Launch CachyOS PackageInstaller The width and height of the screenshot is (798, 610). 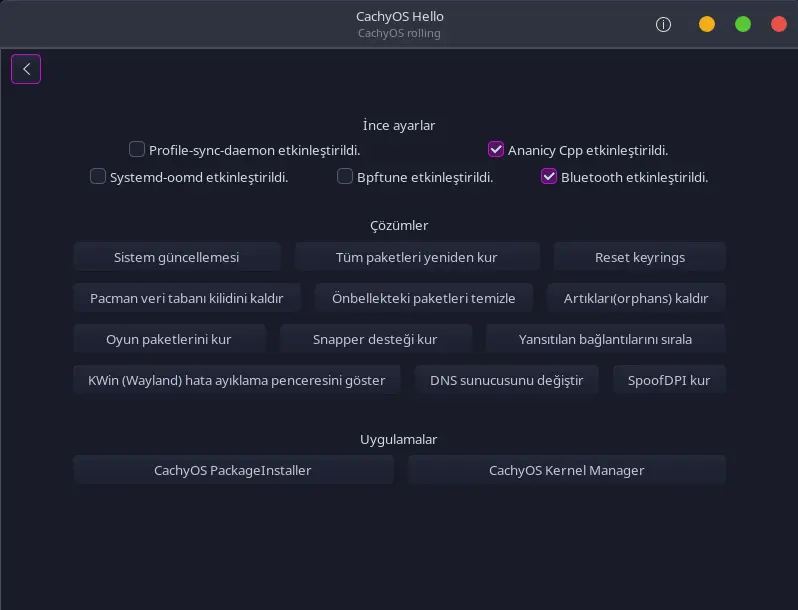233,470
